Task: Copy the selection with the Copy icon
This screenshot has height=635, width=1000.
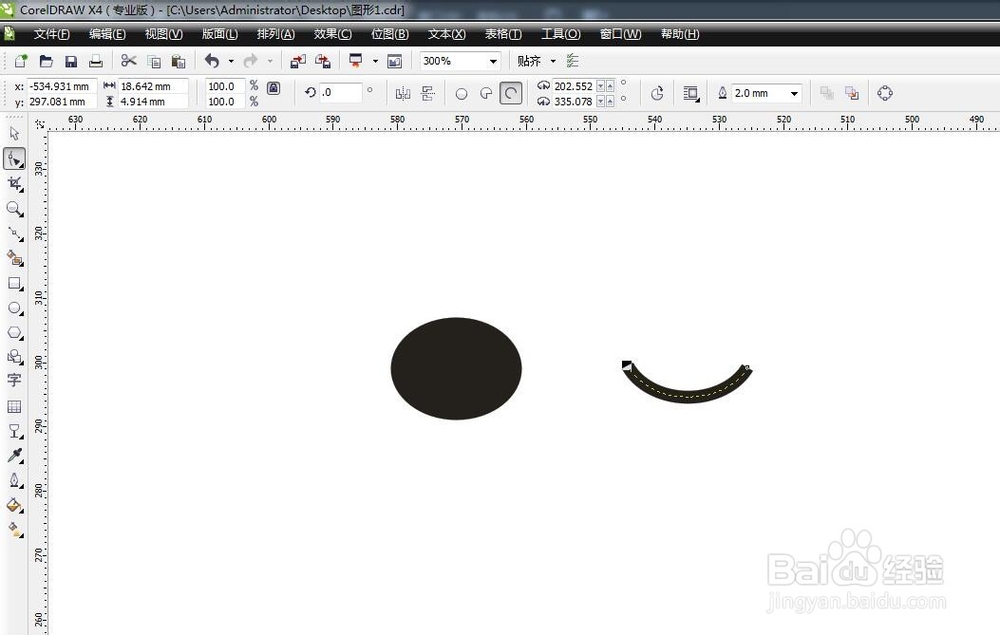Action: (x=154, y=61)
